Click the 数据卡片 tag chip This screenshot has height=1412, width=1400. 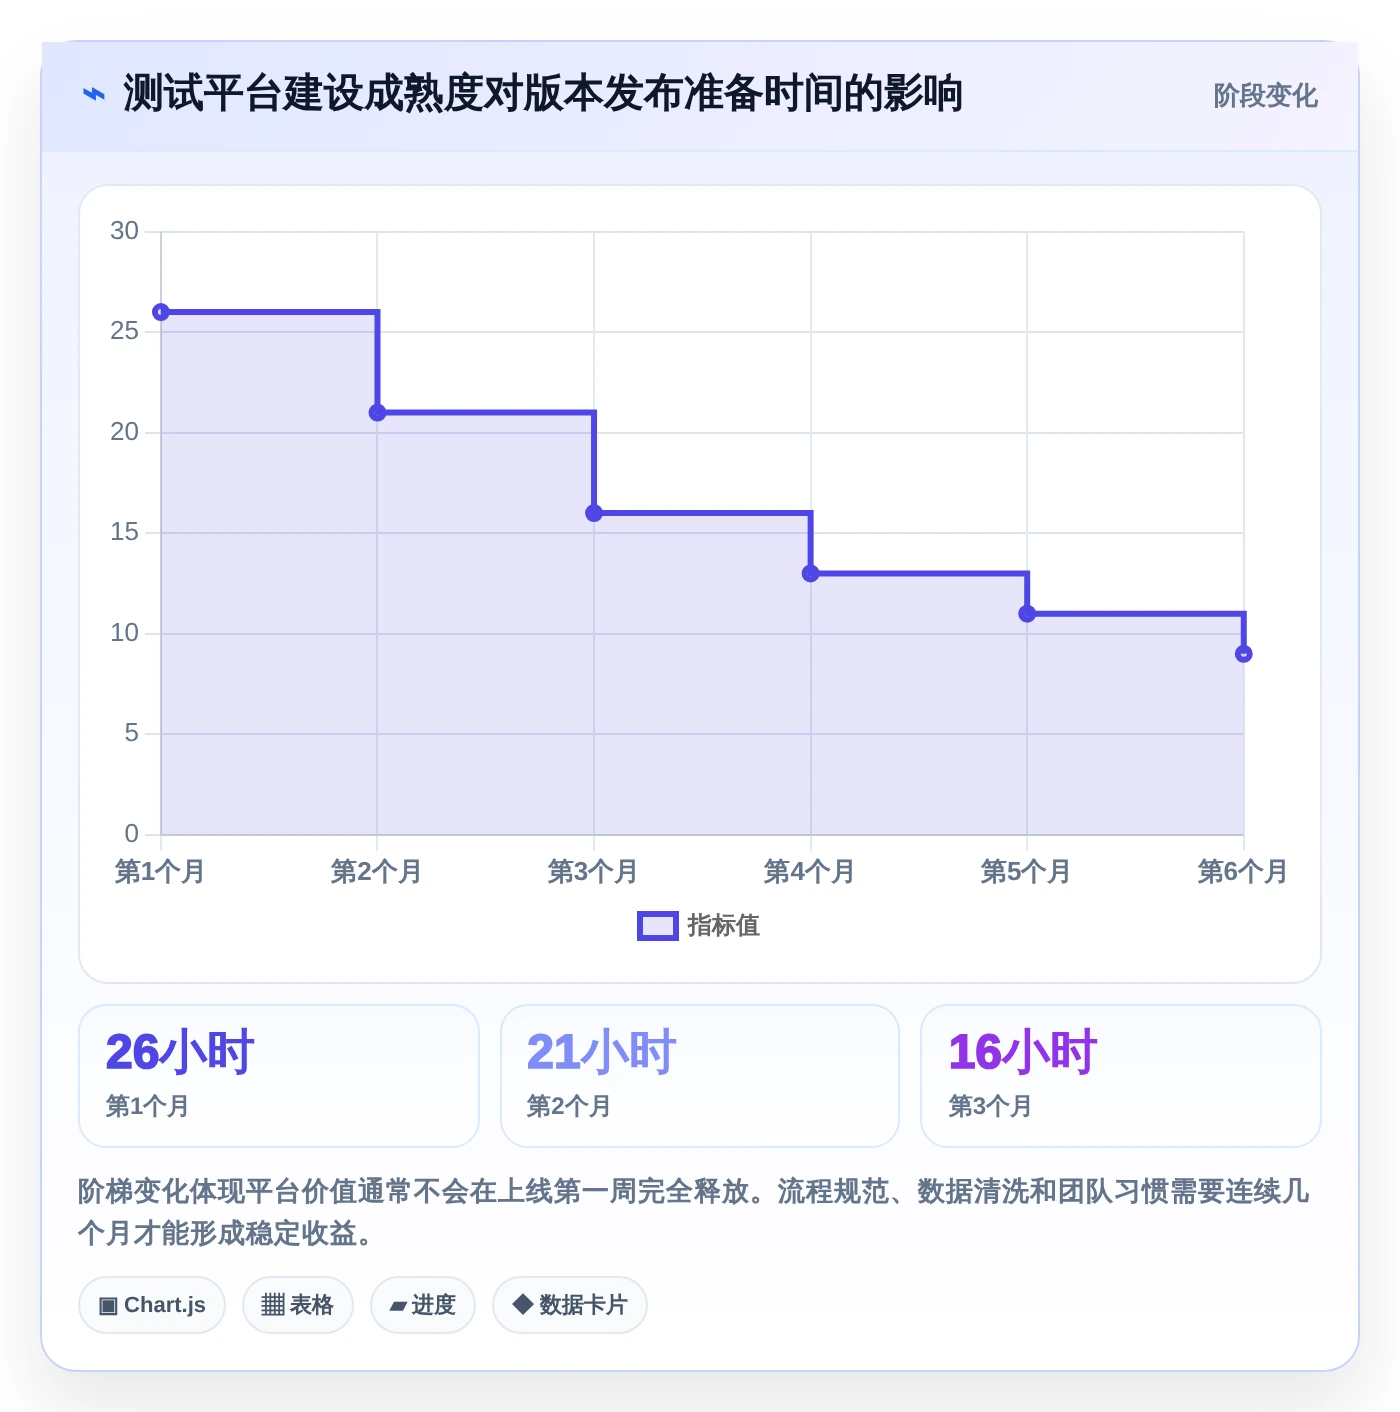point(570,1305)
